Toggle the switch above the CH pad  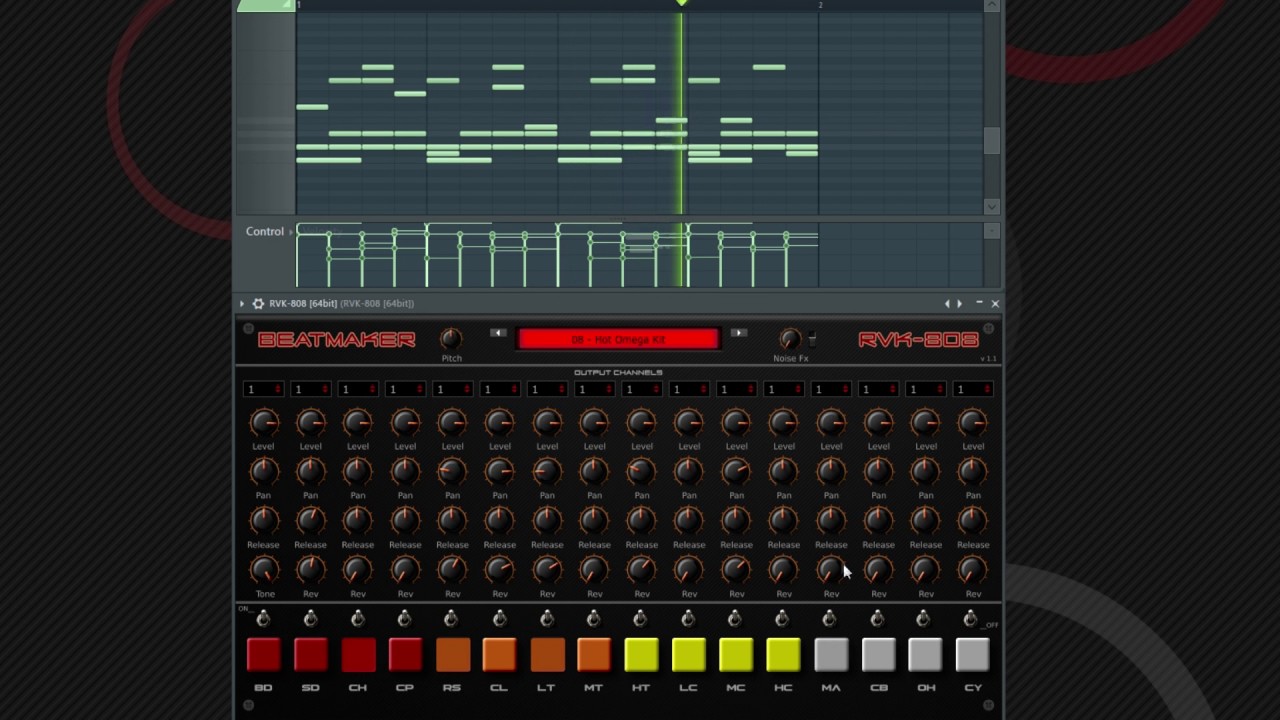[x=357, y=619]
